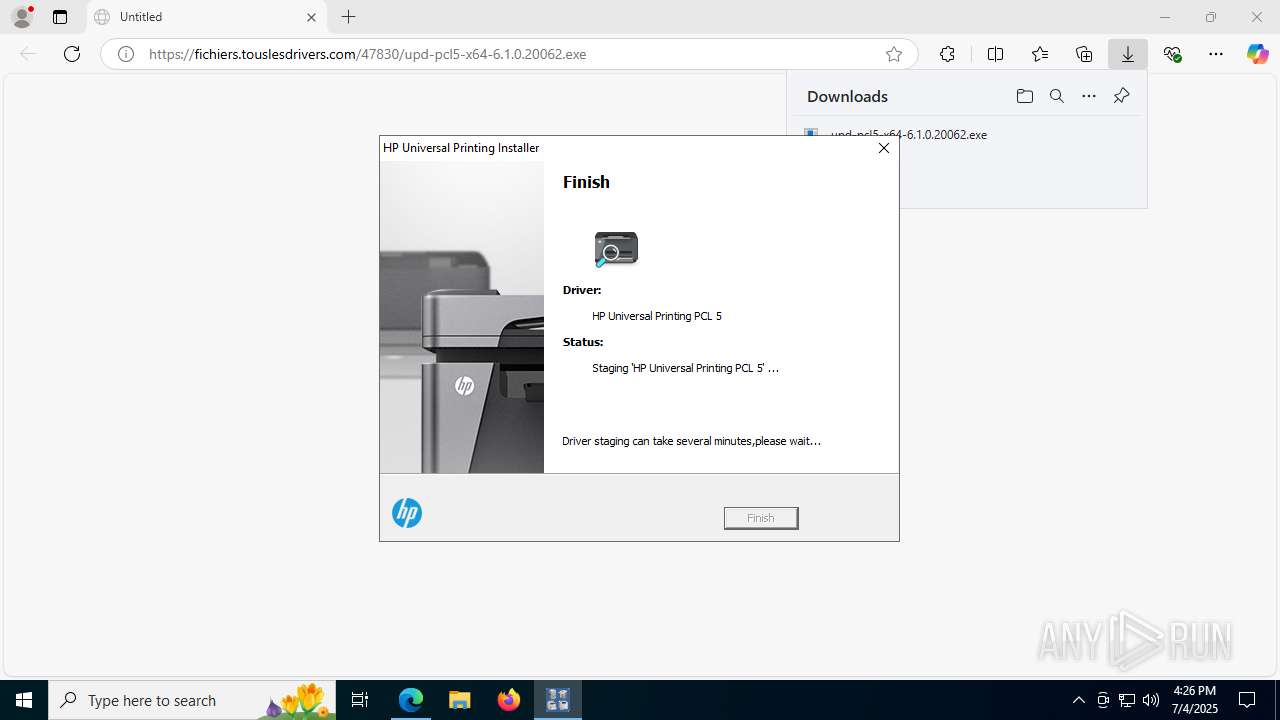Click the Finish button in installer
This screenshot has width=1280, height=720.
pos(761,518)
